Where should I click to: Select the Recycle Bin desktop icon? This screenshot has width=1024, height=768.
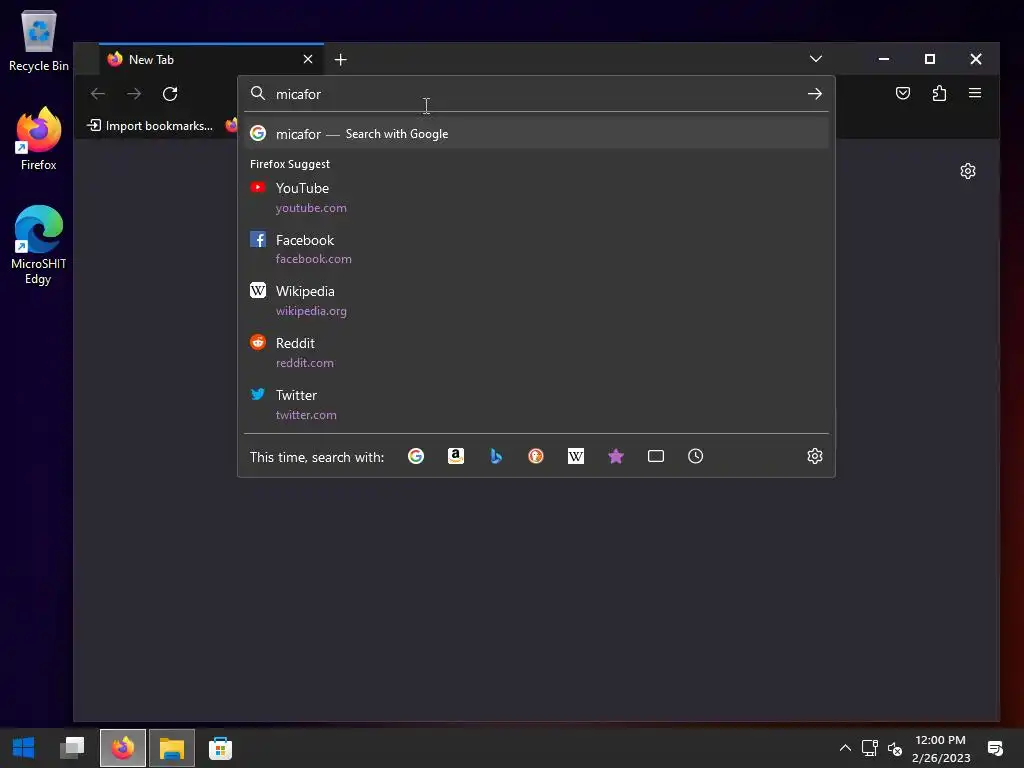(39, 40)
